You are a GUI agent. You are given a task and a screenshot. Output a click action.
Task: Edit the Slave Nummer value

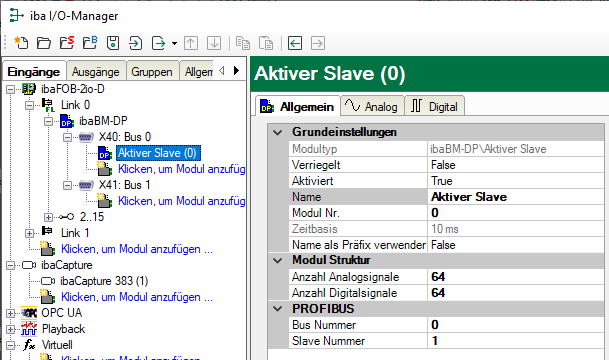(516, 341)
